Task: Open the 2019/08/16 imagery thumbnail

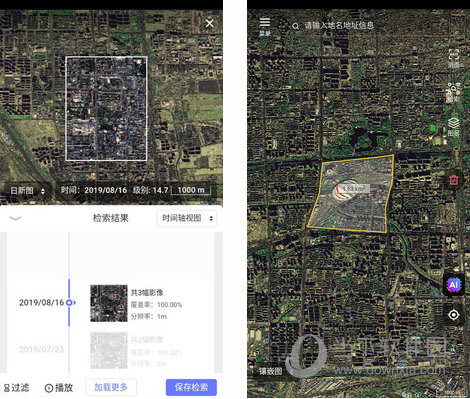Action: 109,303
